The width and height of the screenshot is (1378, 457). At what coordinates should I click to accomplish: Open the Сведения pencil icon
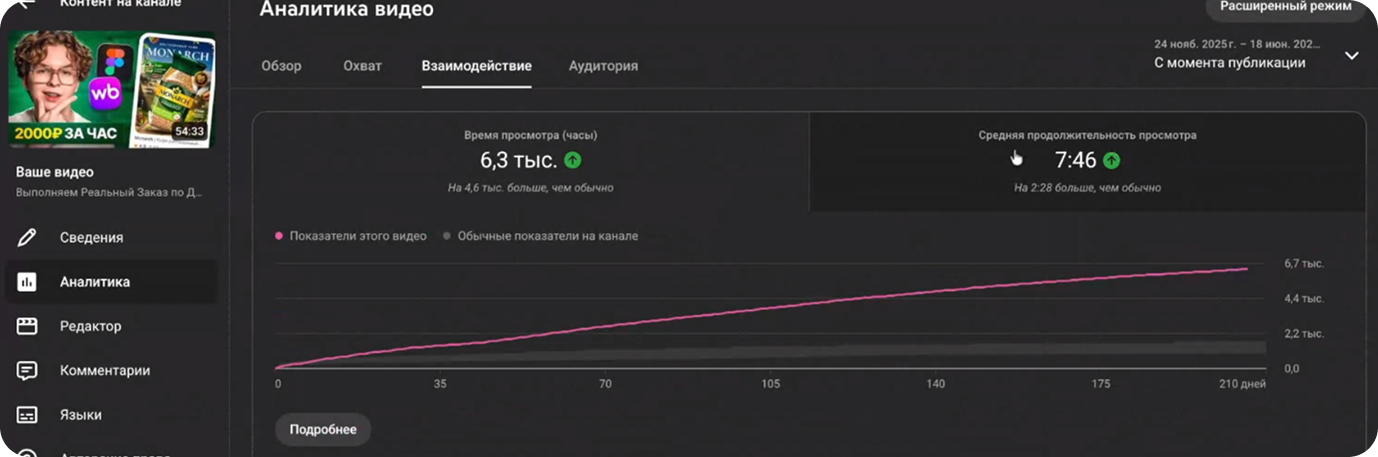27,237
